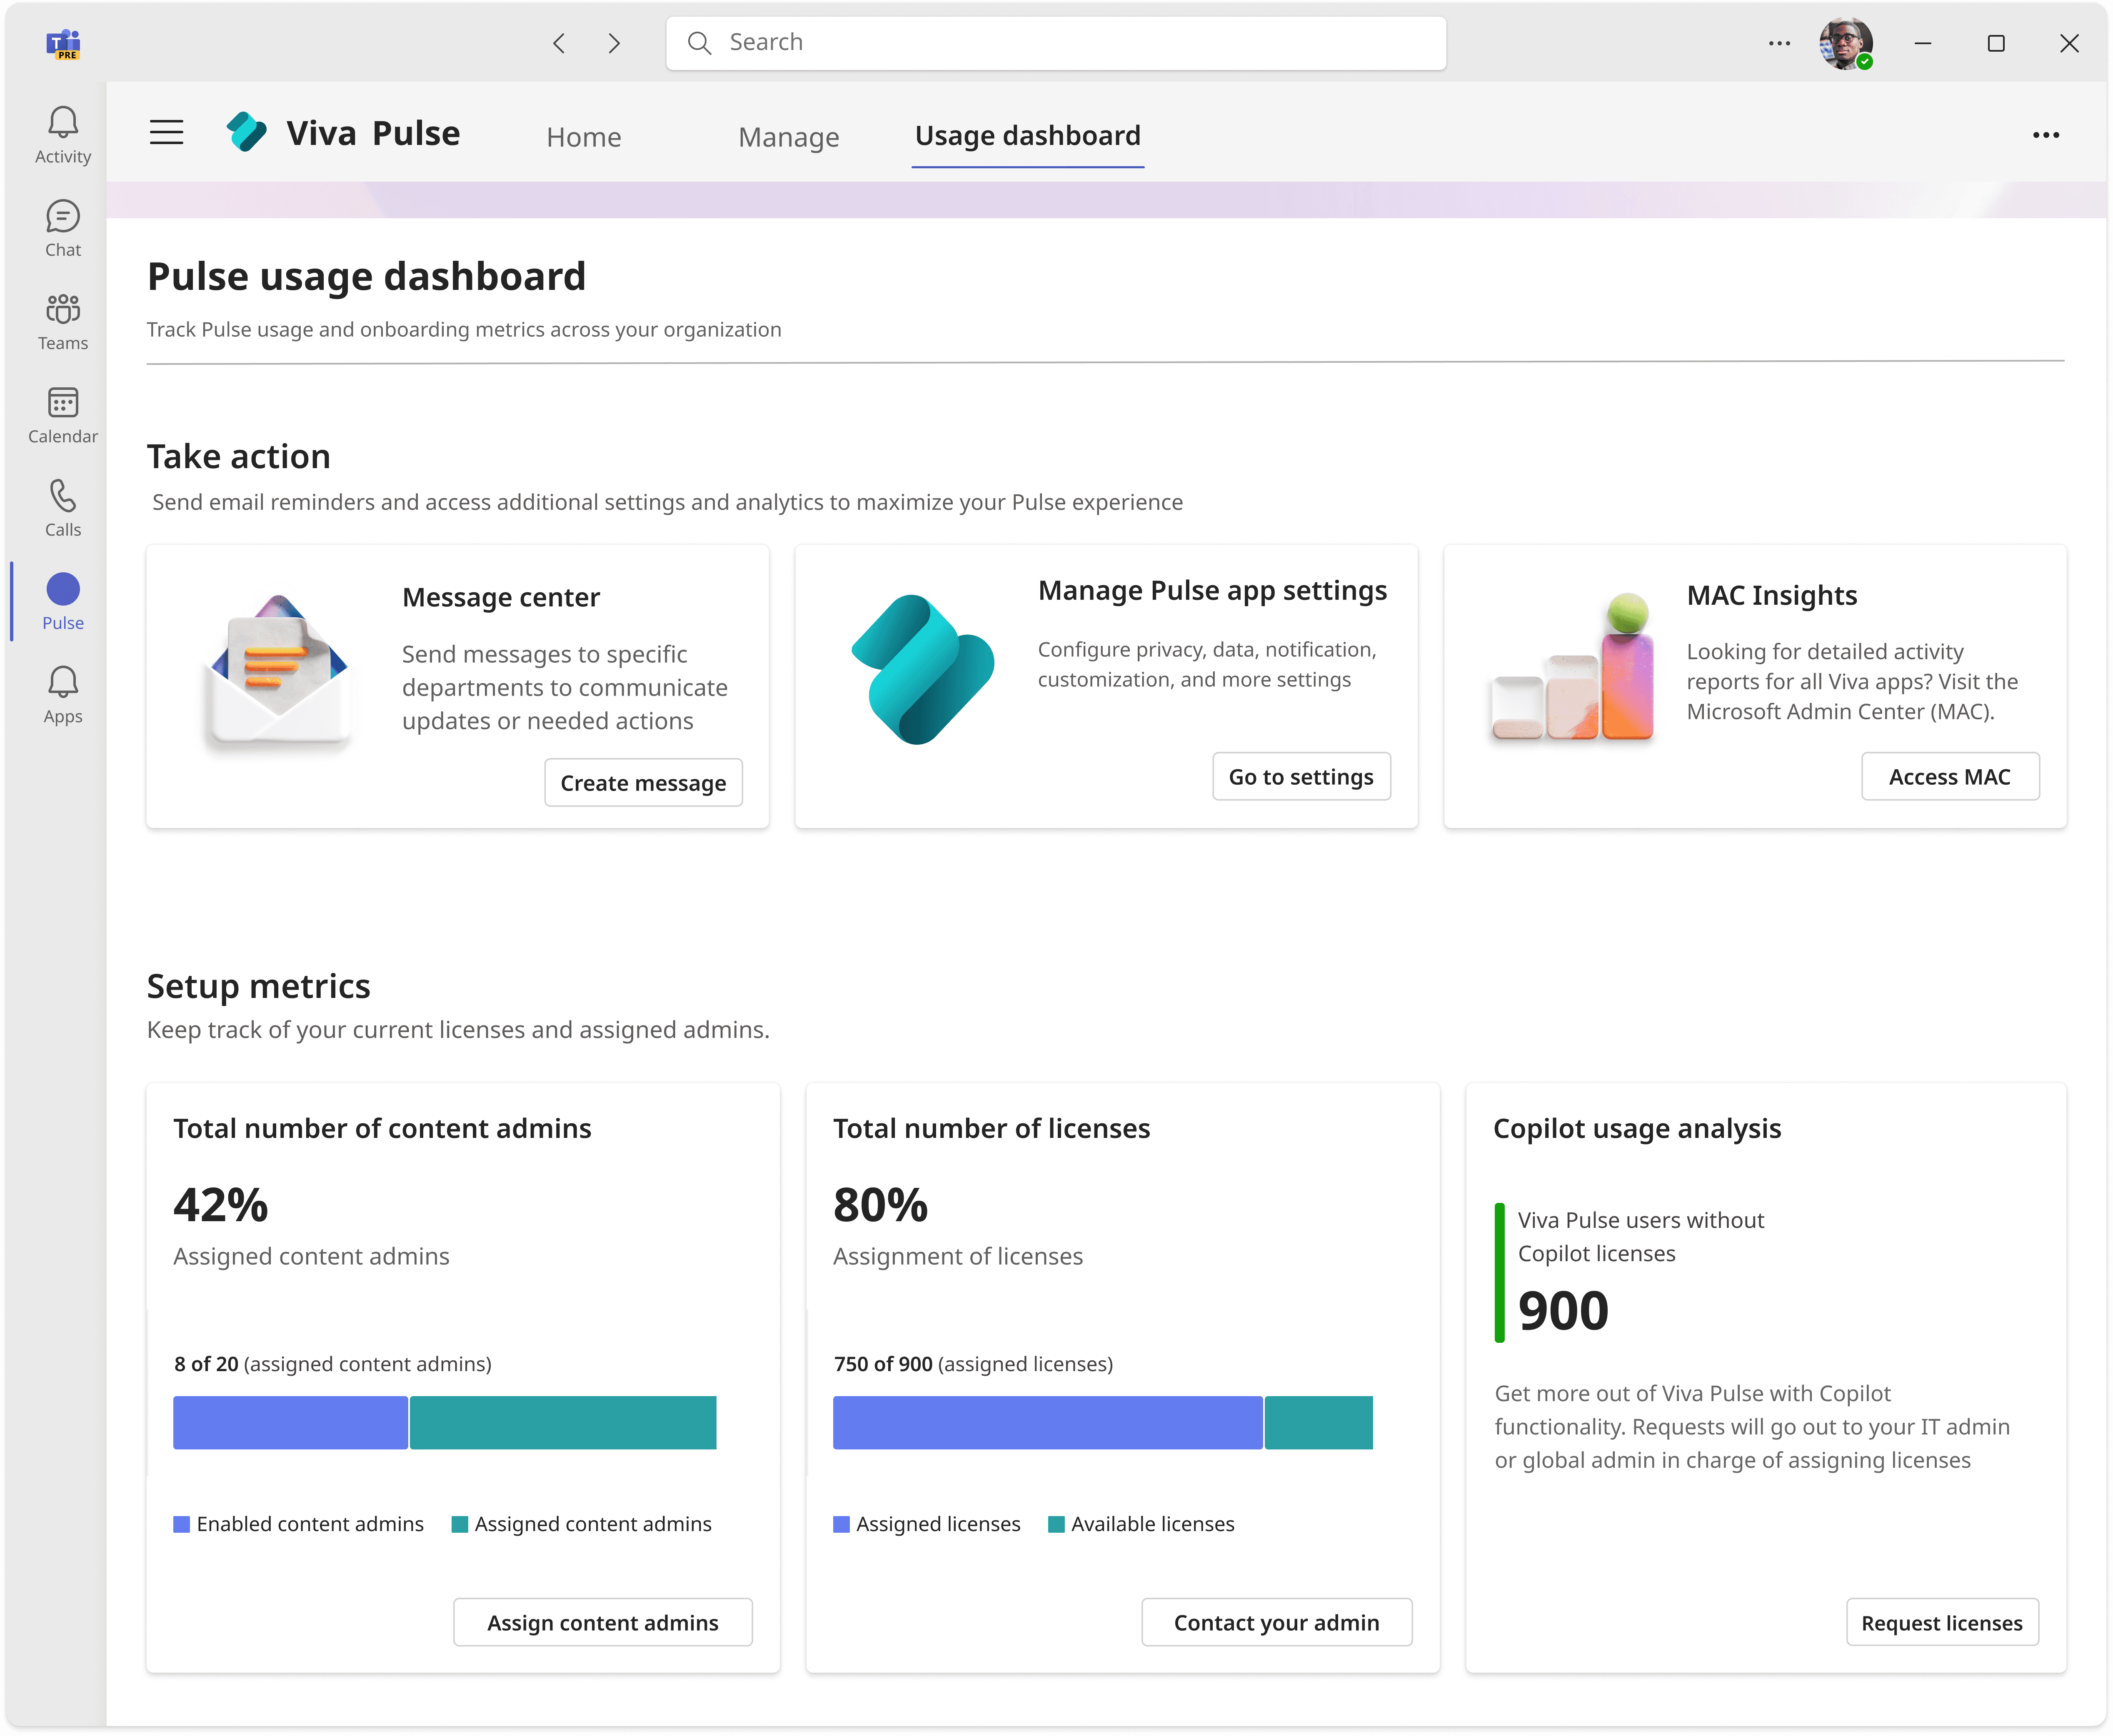This screenshot has height=1736, width=2113.
Task: Click the Create message button
Action: click(643, 783)
